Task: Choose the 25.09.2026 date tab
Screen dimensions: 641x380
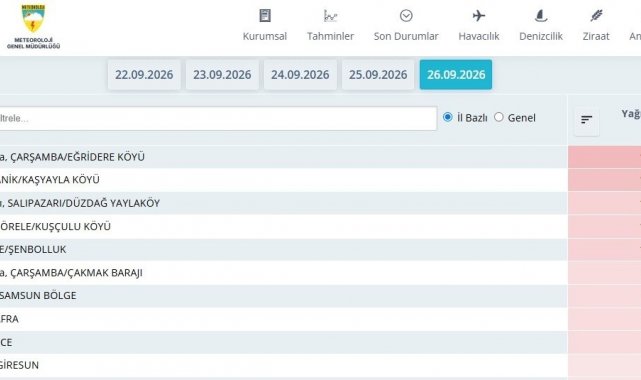Action: tap(378, 75)
